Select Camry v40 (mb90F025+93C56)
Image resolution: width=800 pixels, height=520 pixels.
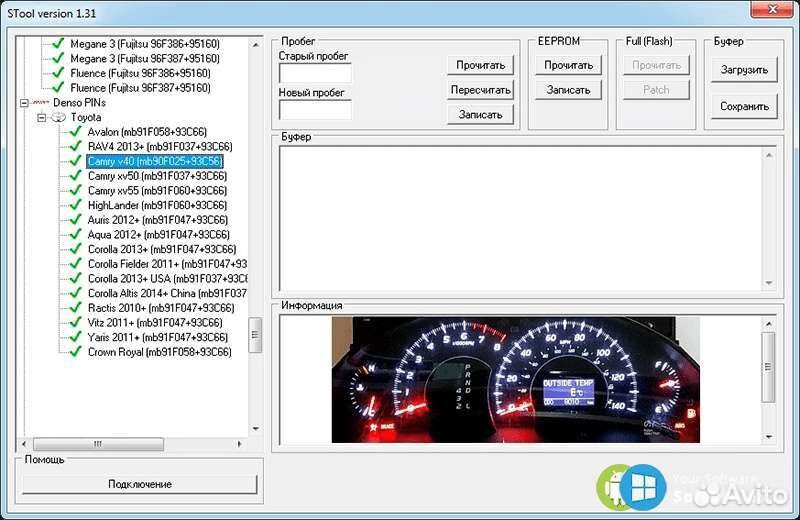click(155, 161)
